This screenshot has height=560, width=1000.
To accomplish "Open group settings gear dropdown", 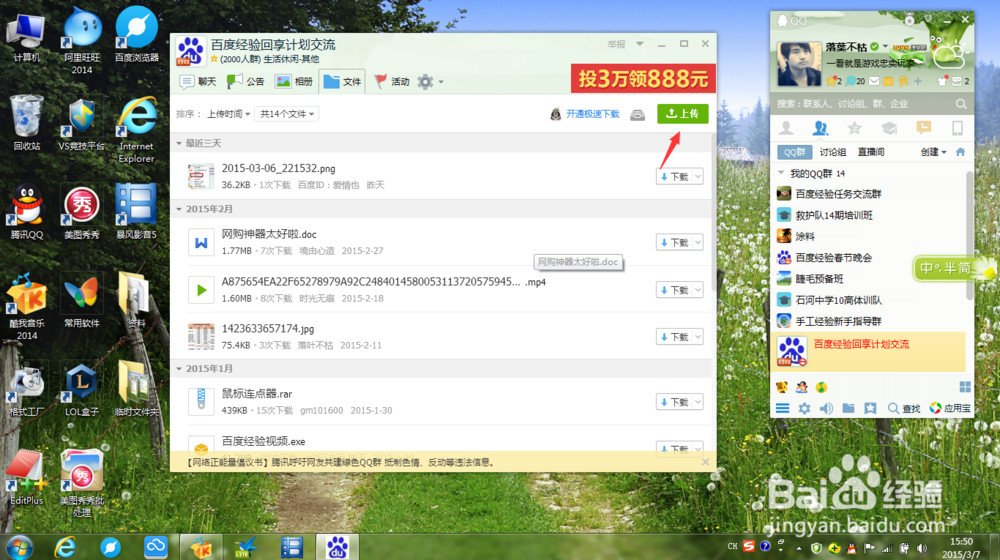I will (430, 82).
